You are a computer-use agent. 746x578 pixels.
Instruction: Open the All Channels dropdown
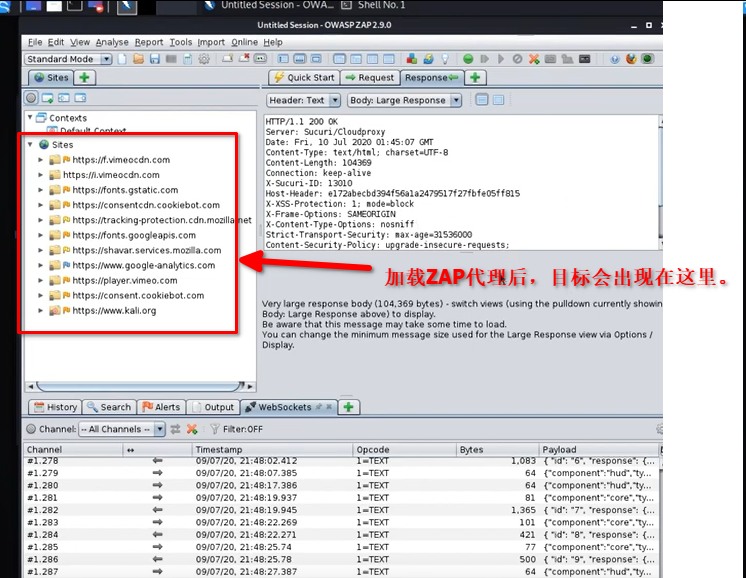(120, 429)
